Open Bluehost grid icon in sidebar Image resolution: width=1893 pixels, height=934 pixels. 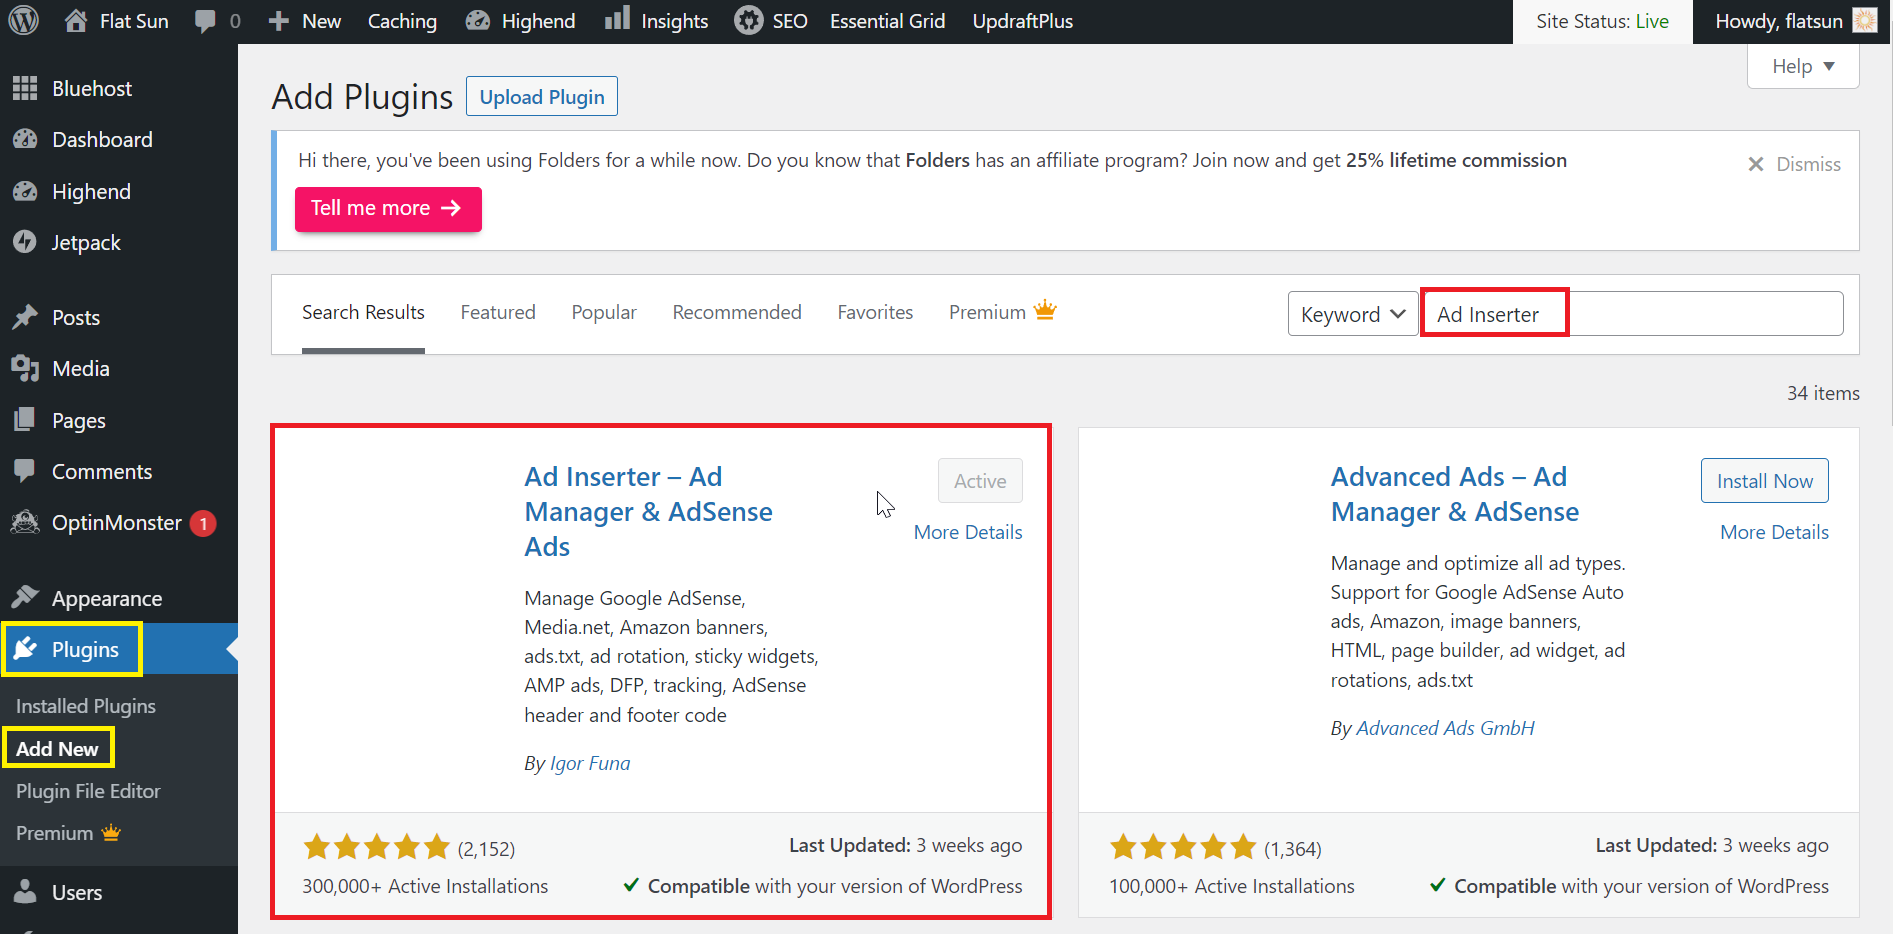(25, 88)
